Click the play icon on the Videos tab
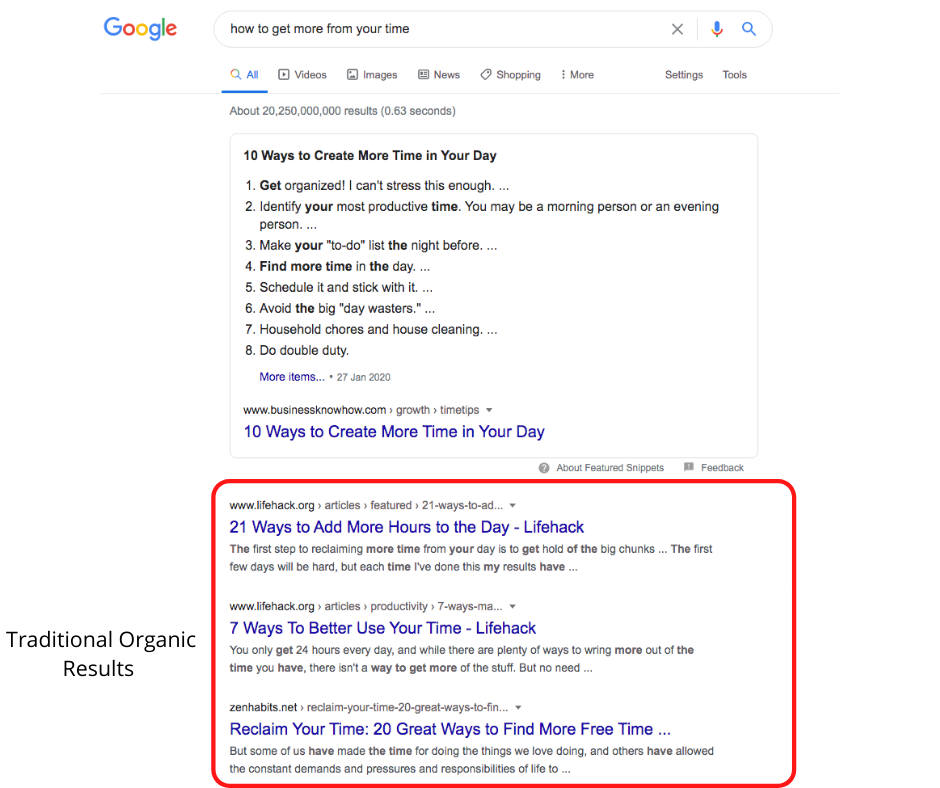This screenshot has width=940, height=788. point(282,74)
